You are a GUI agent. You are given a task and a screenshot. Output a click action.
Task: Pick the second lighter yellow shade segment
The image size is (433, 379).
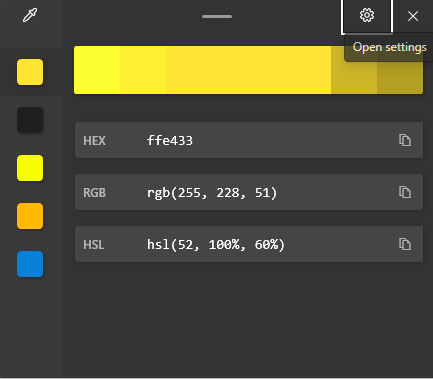pos(143,70)
